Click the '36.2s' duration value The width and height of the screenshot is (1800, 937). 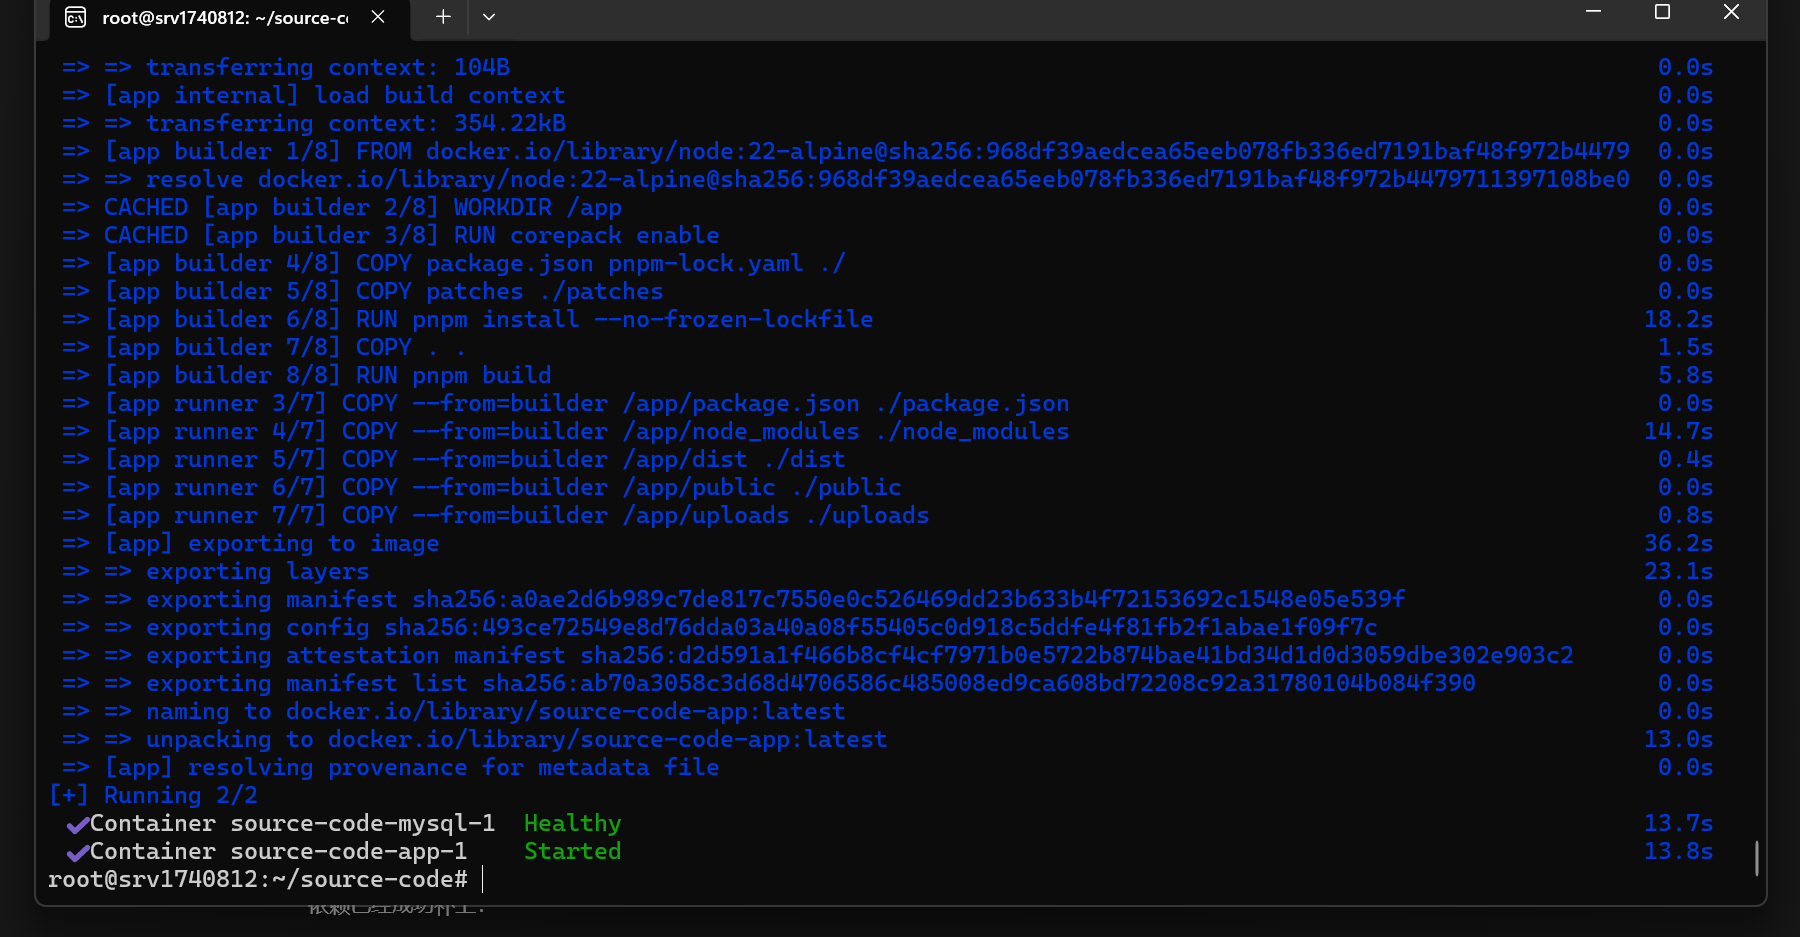(1678, 544)
